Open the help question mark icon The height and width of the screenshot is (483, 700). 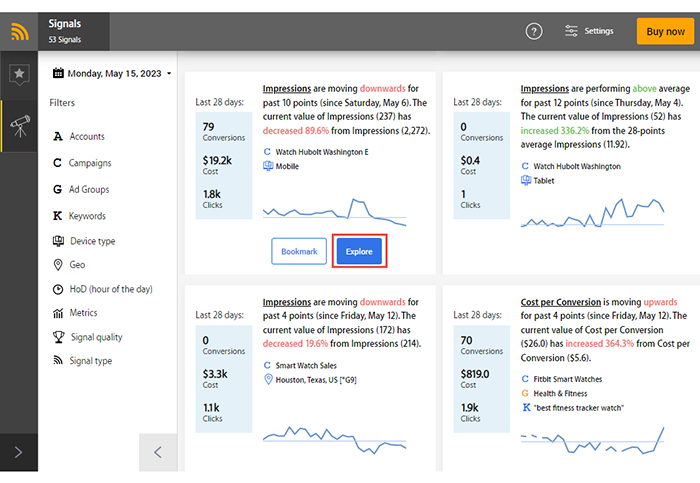[x=533, y=31]
